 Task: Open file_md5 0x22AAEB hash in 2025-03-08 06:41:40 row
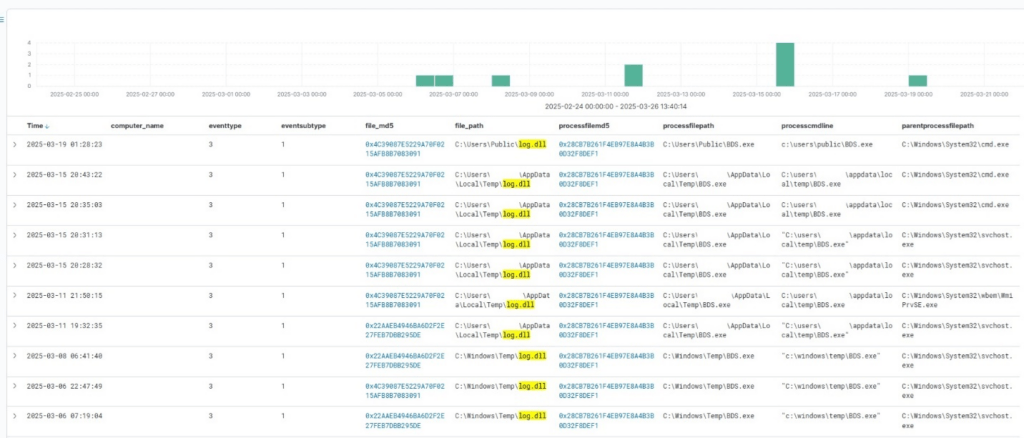(405, 361)
